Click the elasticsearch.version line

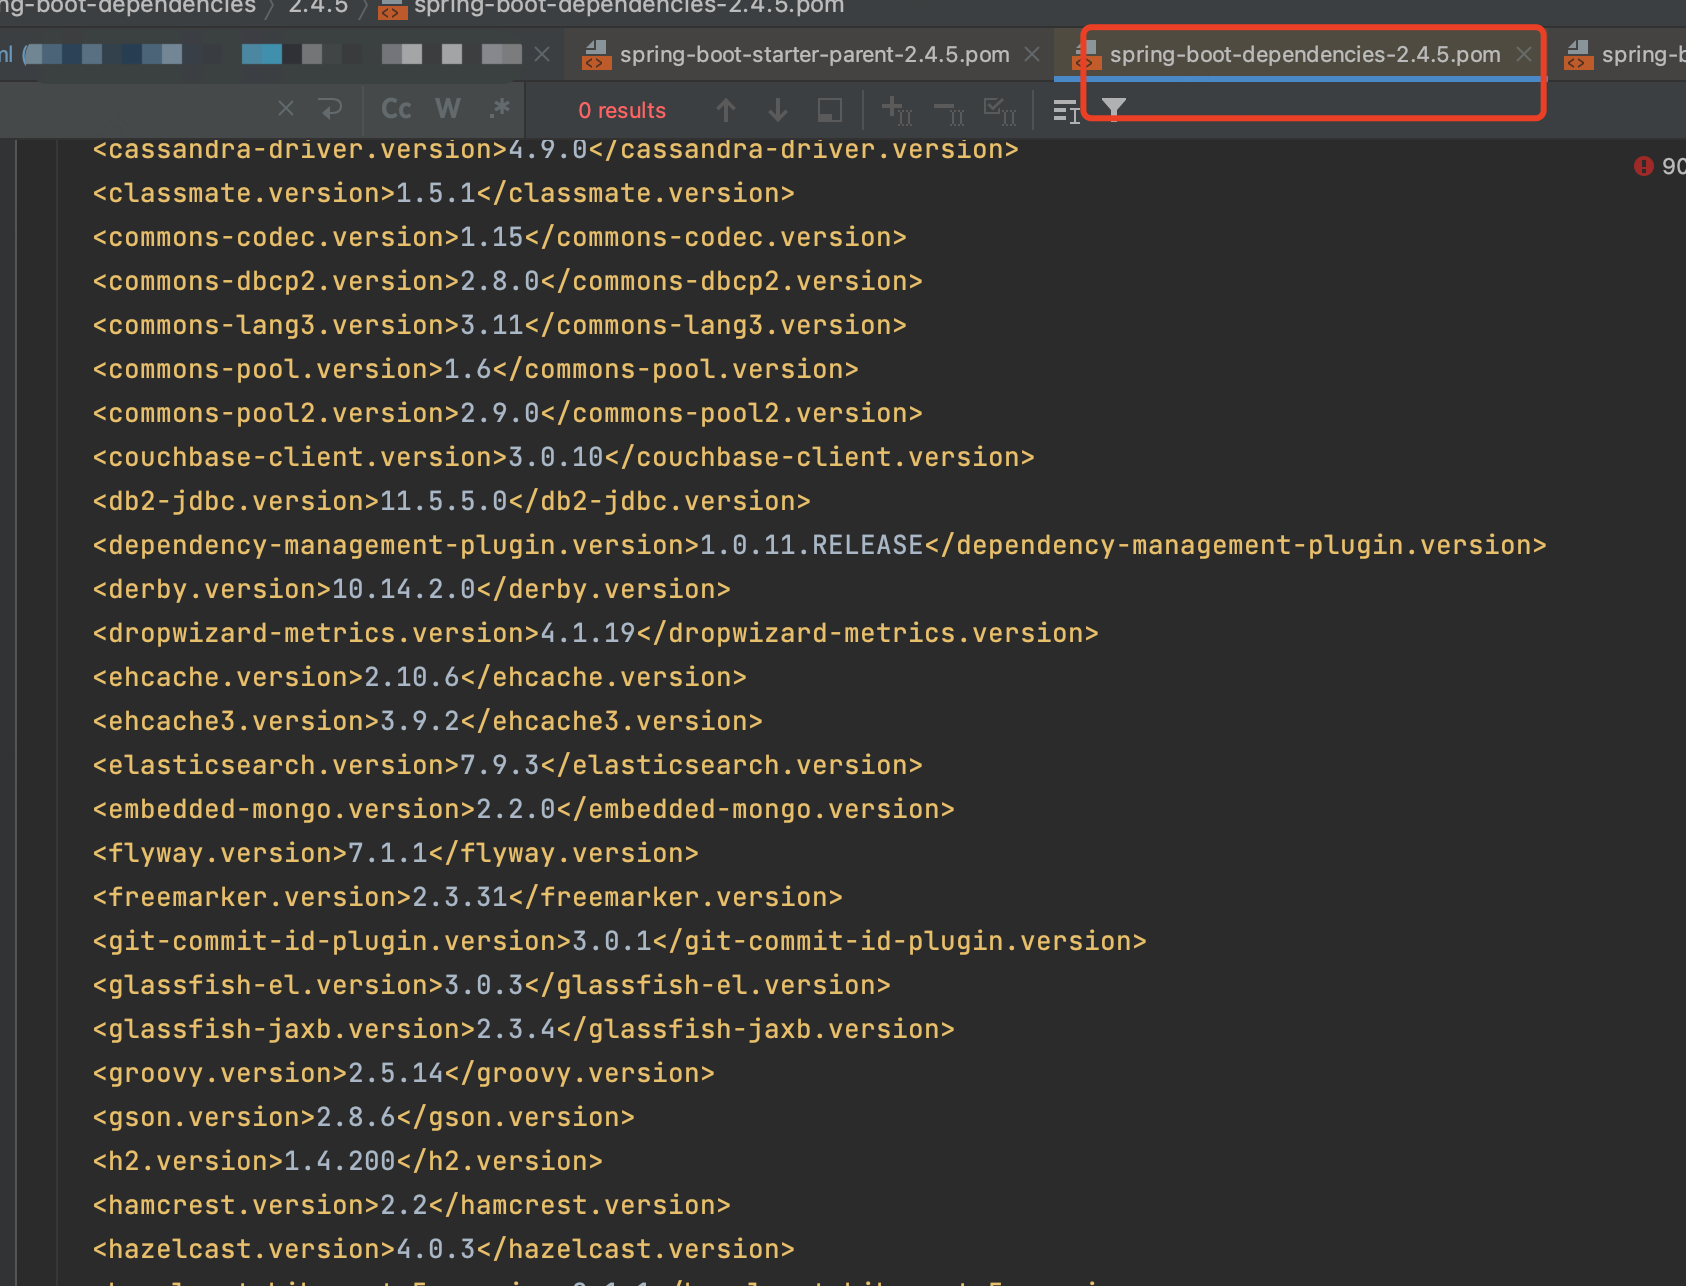(x=508, y=765)
